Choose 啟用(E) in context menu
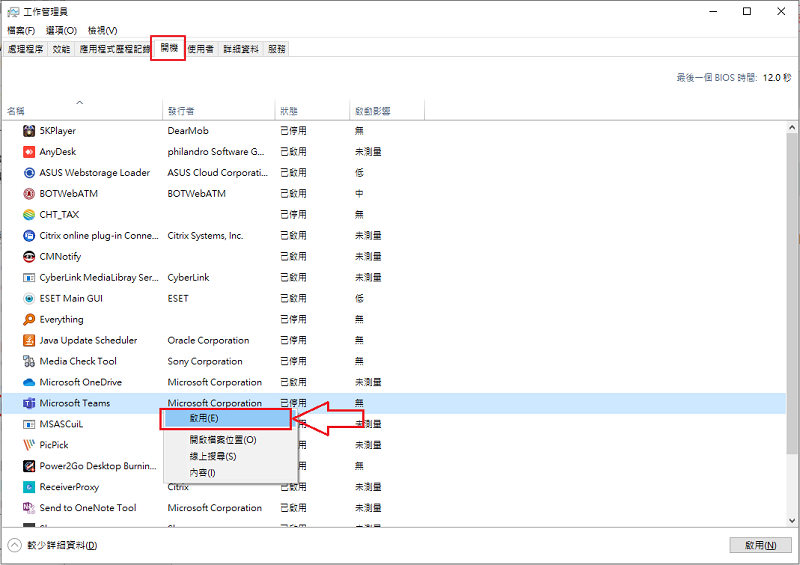Viewport: 800px width, 565px height. tap(227, 419)
